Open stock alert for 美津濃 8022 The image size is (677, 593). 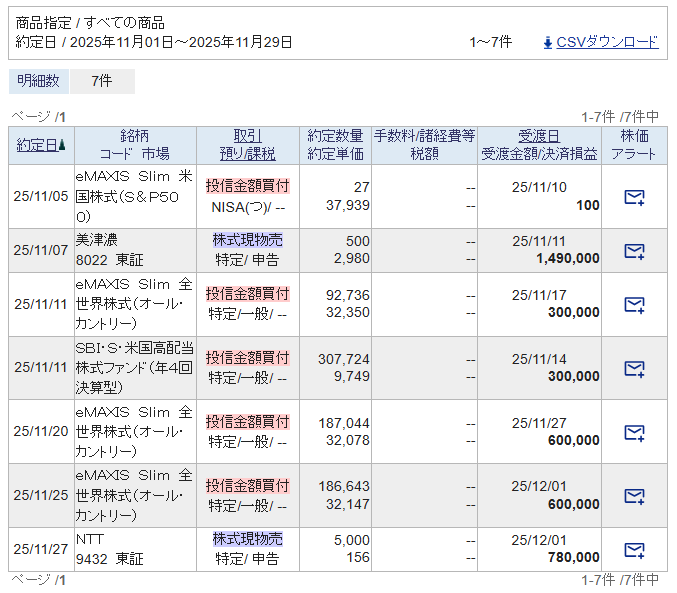click(634, 251)
